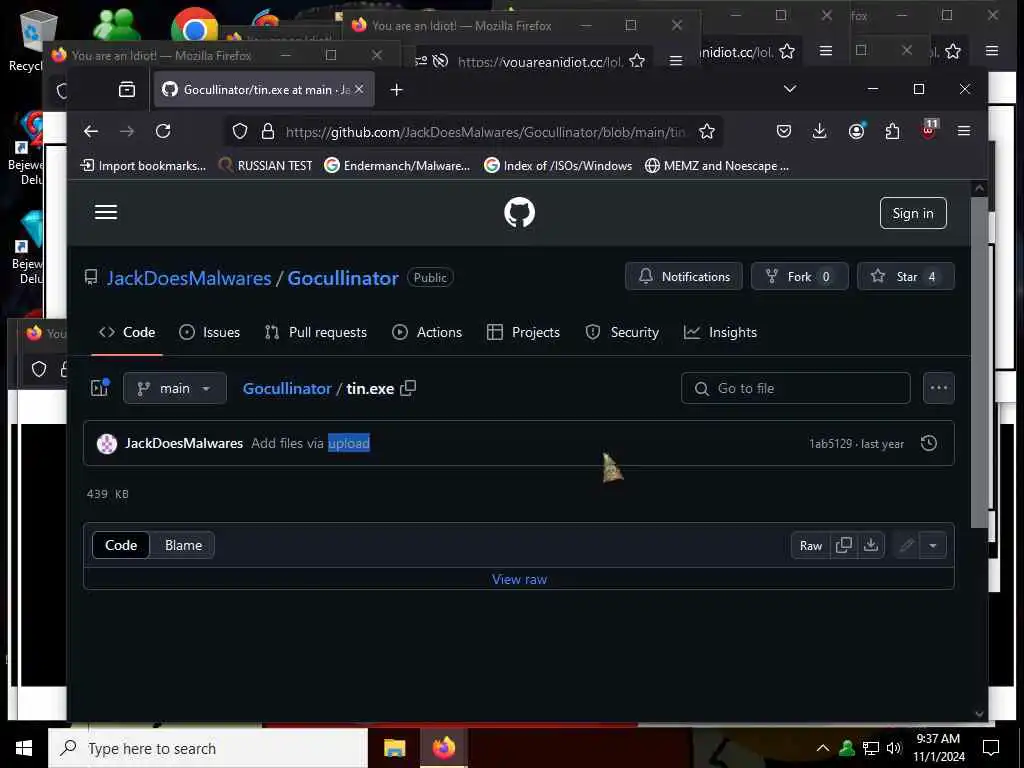Copy raw file contents icon
1024x768 pixels.
click(844, 545)
